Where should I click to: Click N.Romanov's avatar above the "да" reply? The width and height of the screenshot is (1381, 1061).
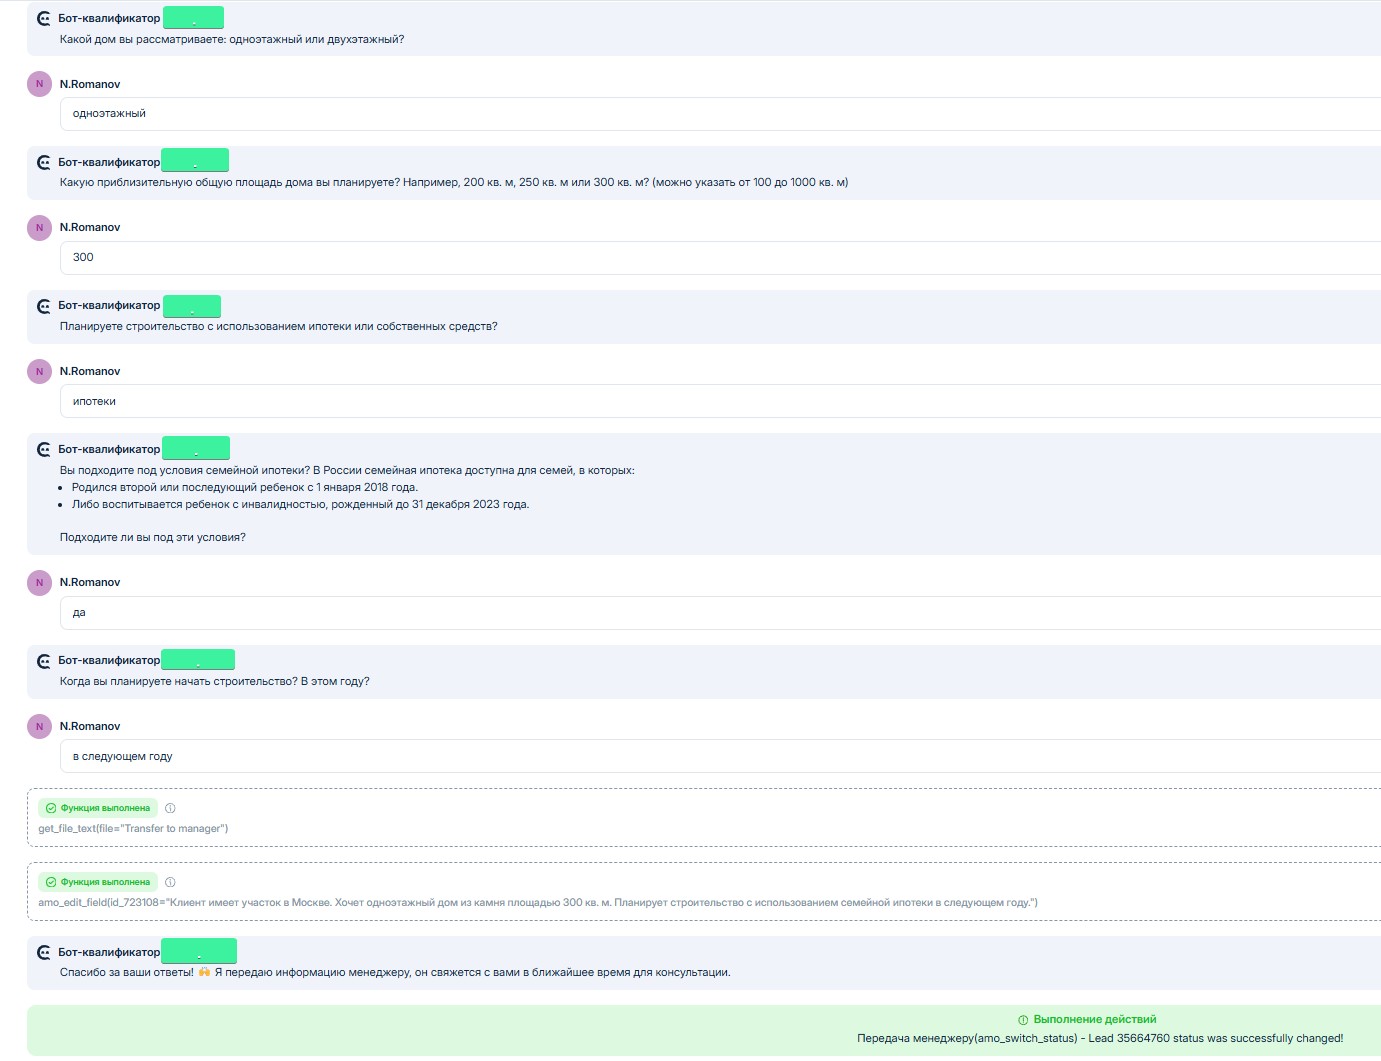tap(39, 583)
